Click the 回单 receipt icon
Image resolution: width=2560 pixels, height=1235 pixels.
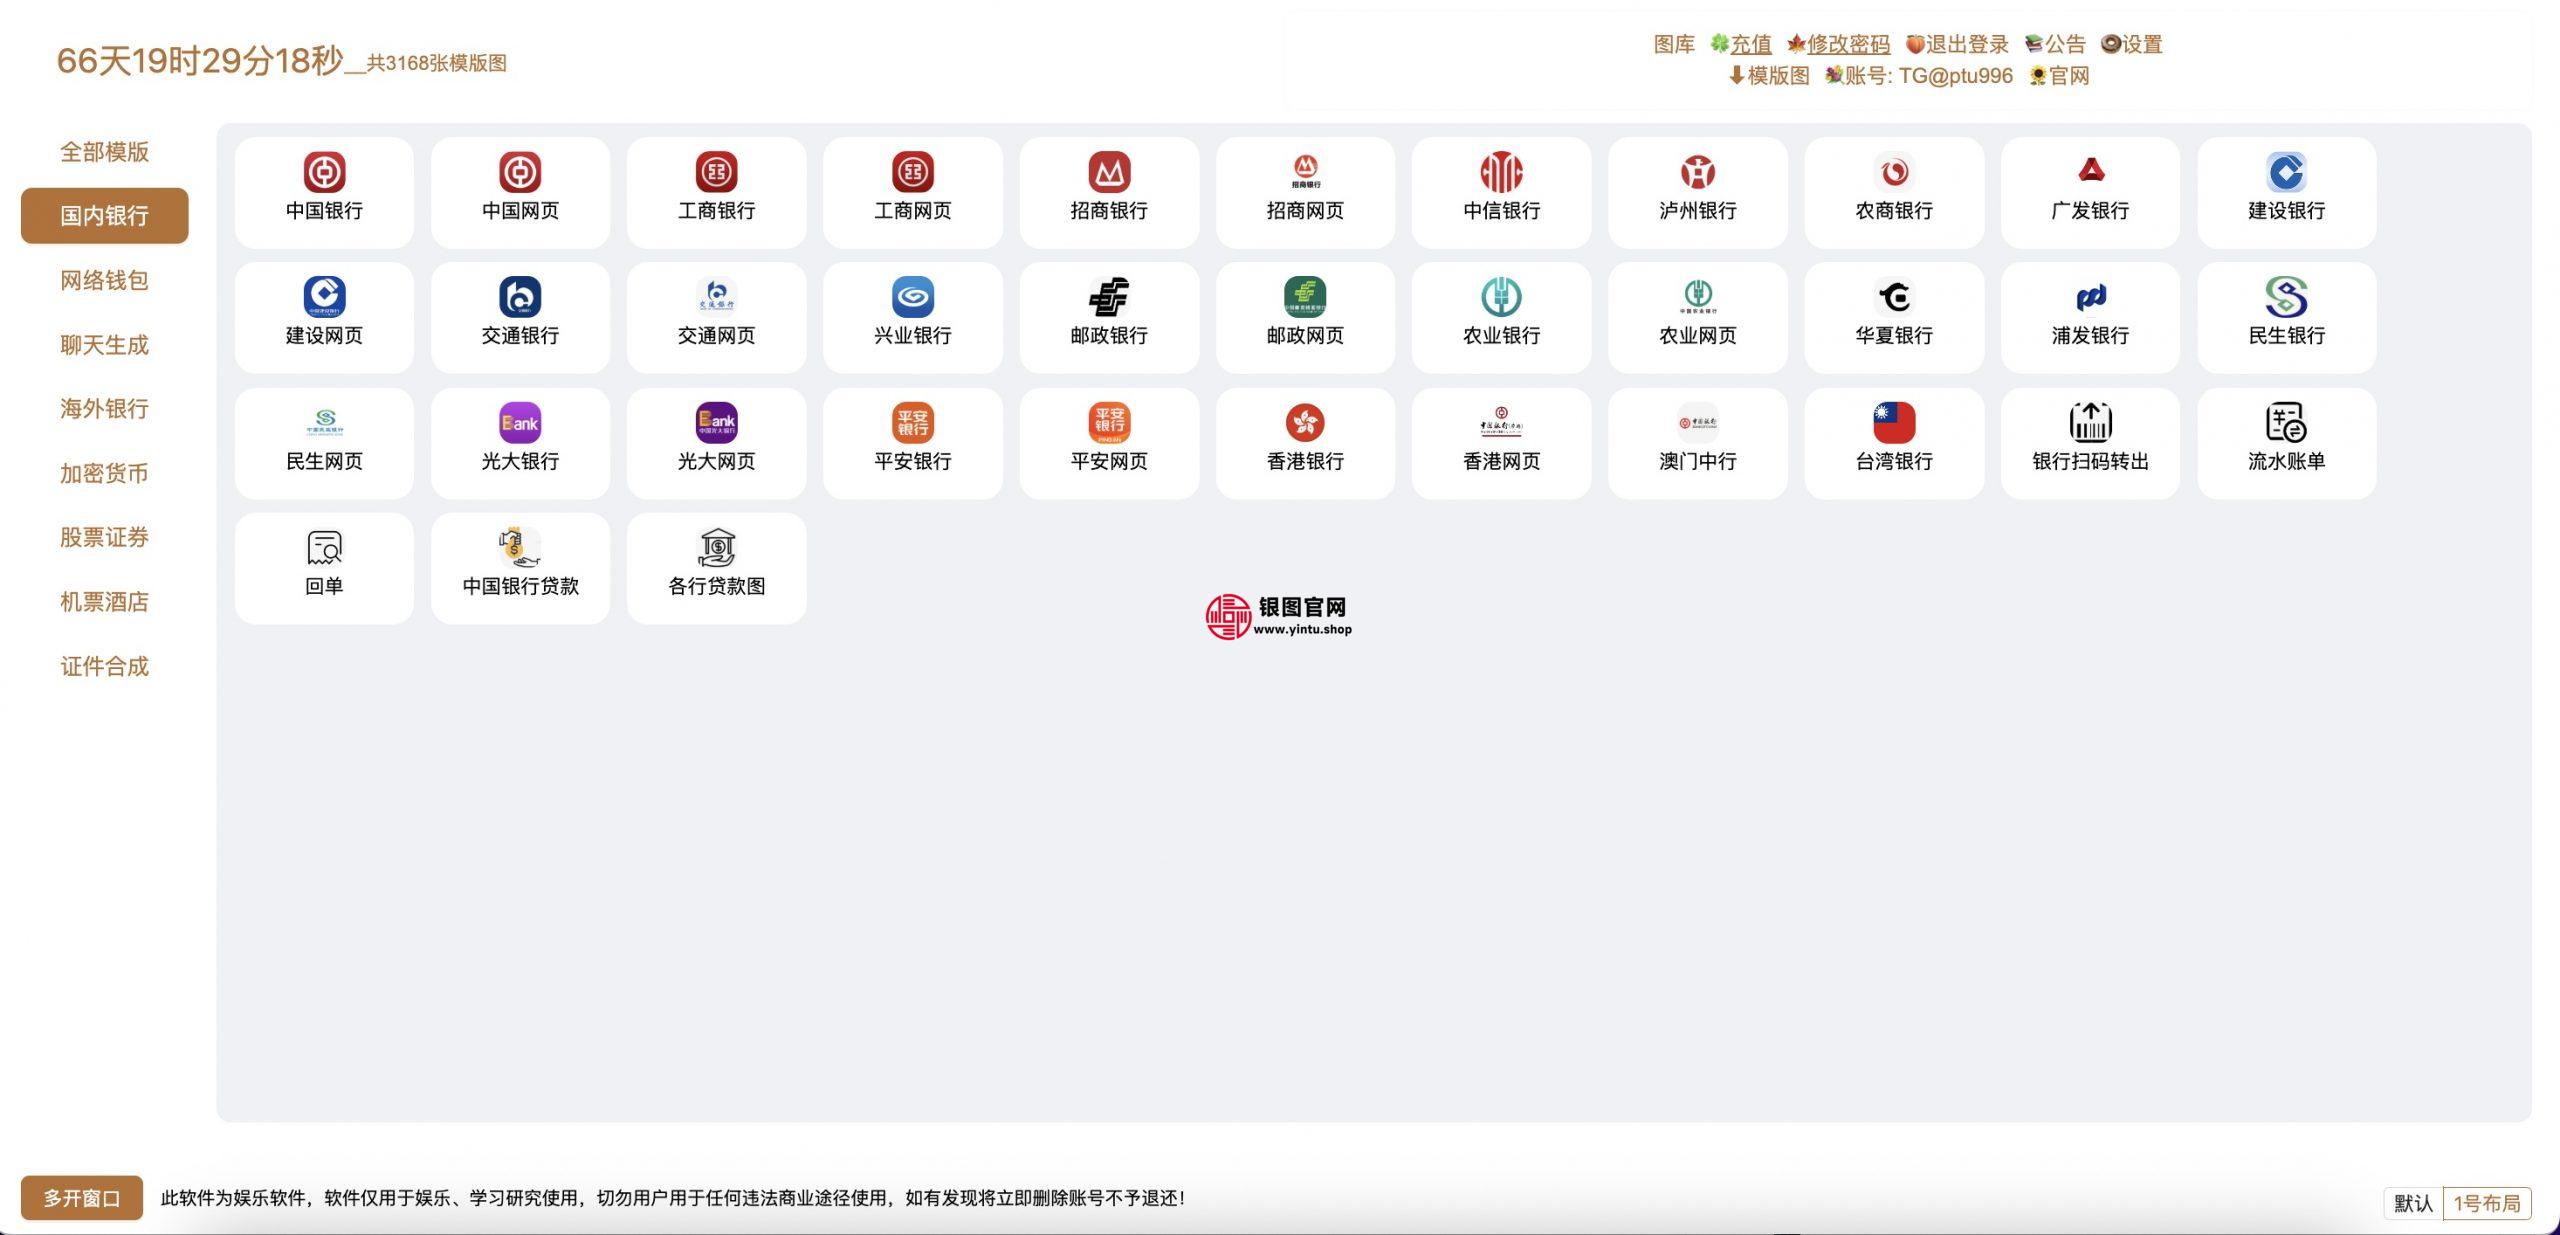coord(324,548)
